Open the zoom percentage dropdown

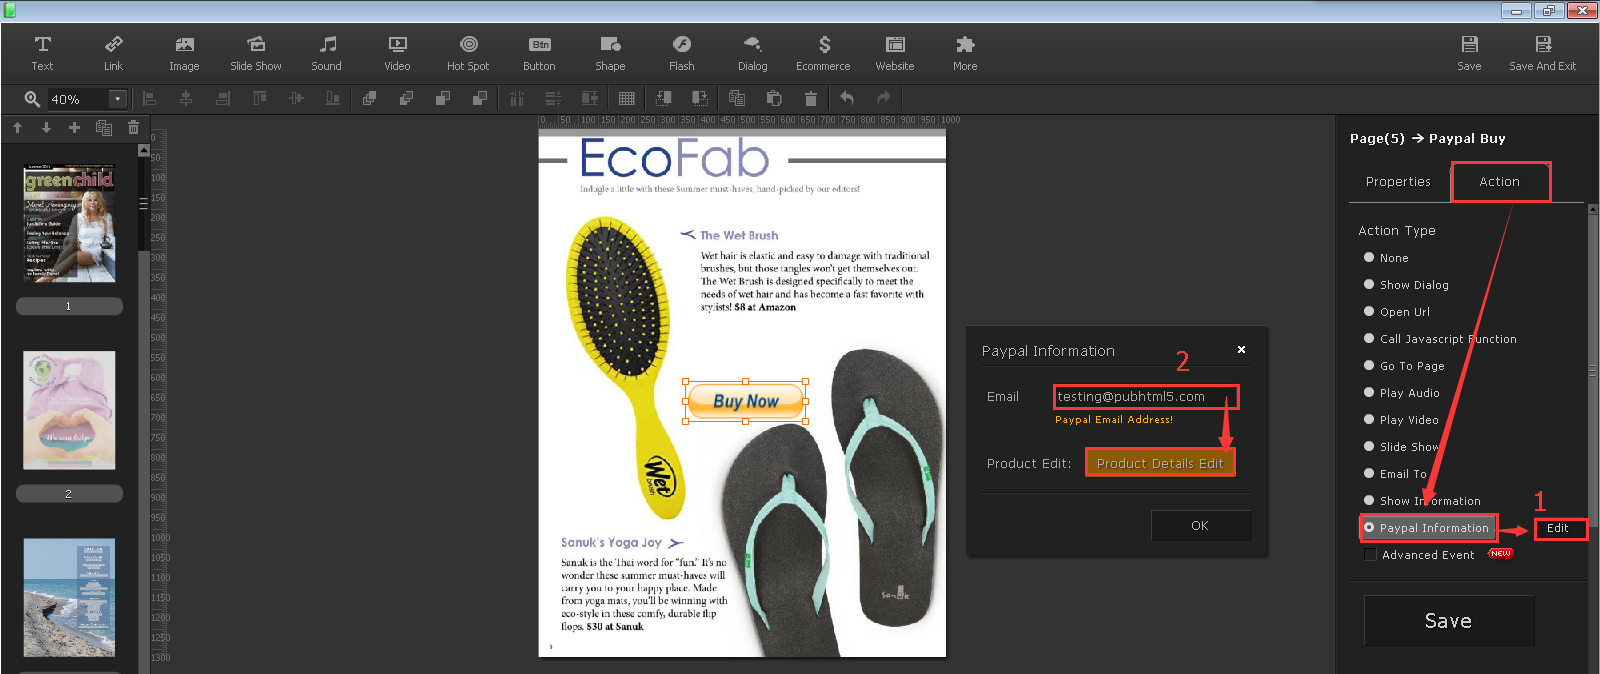coord(118,99)
